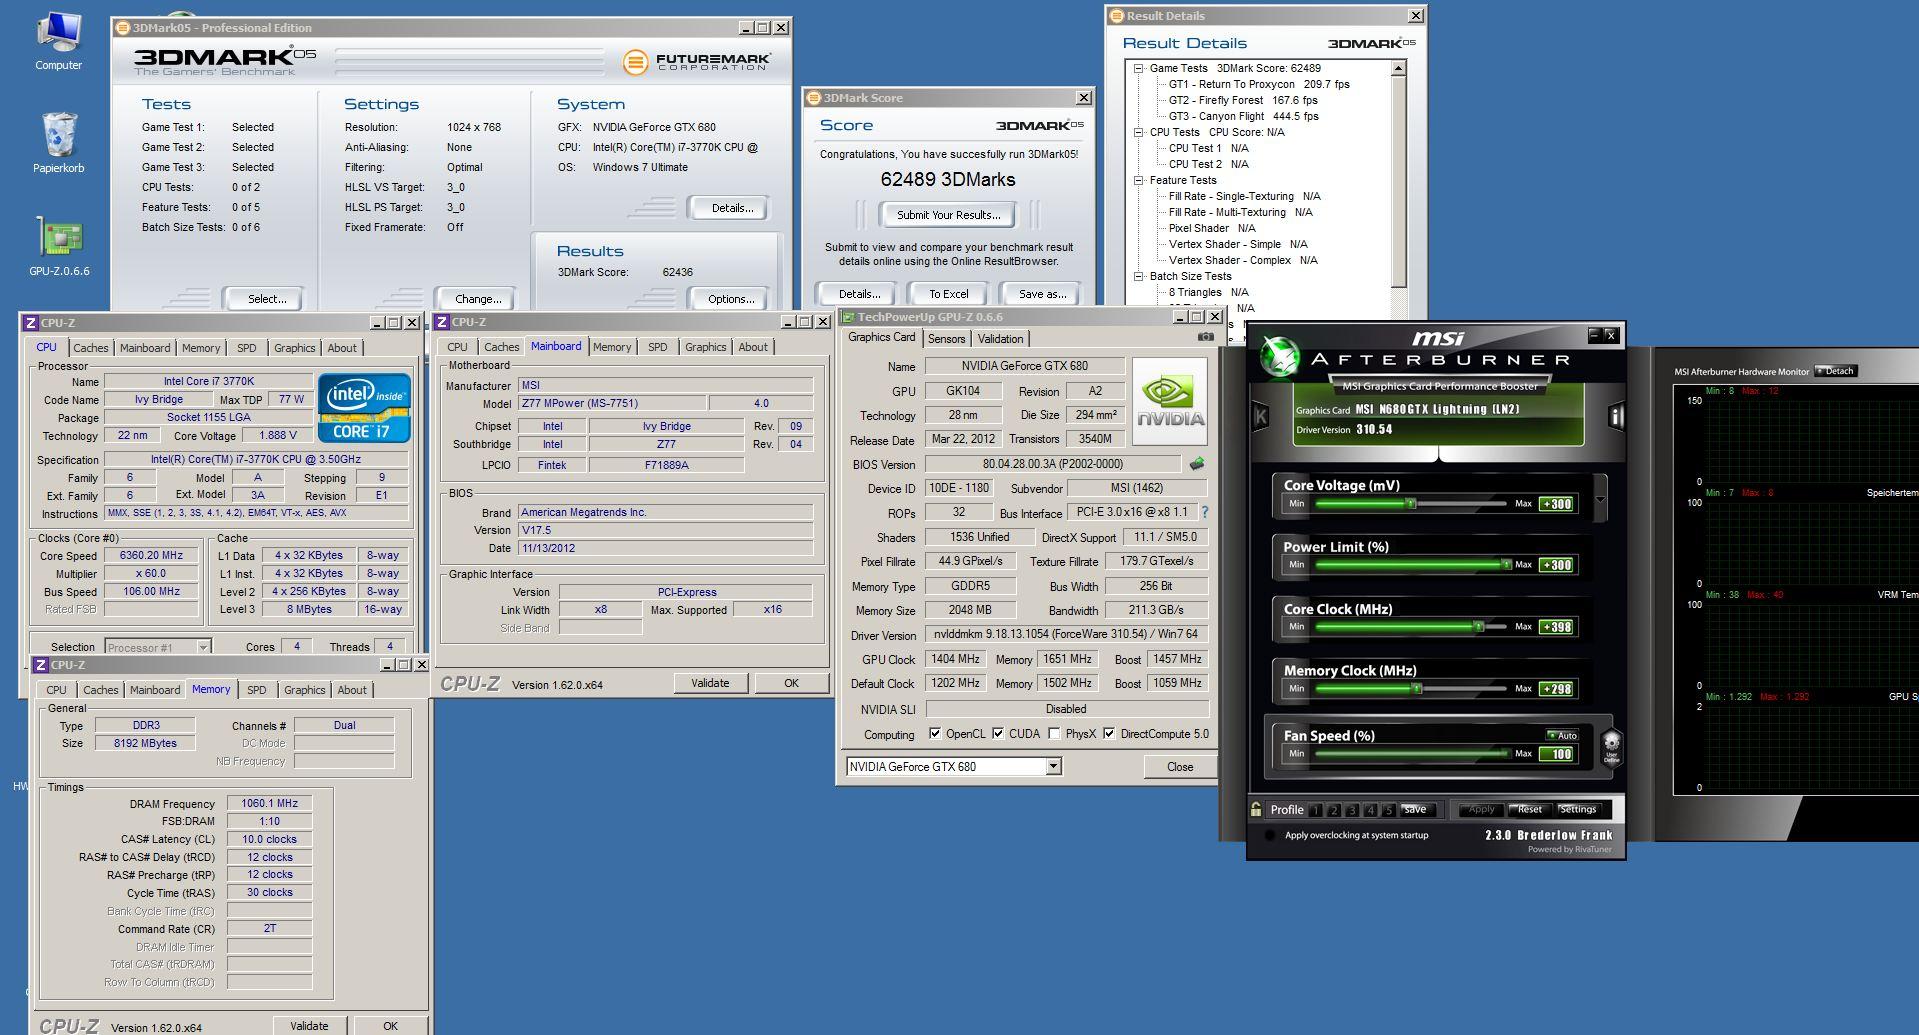Collapse the Feature Tests tree node

(x=1138, y=181)
